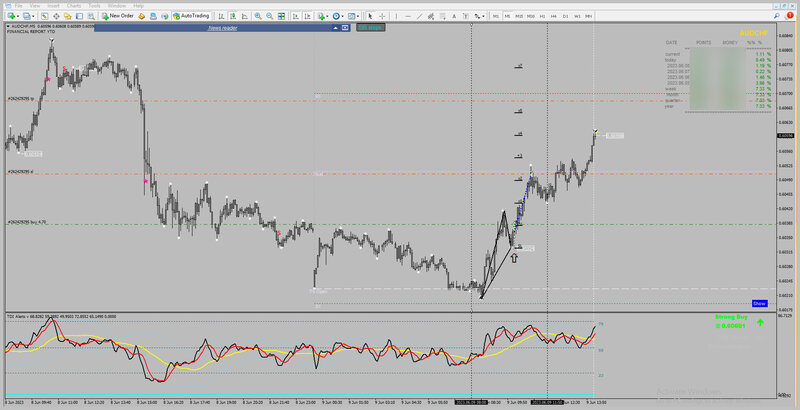Switch to candlestick chart display
The width and height of the screenshot is (800, 410).
[233, 16]
